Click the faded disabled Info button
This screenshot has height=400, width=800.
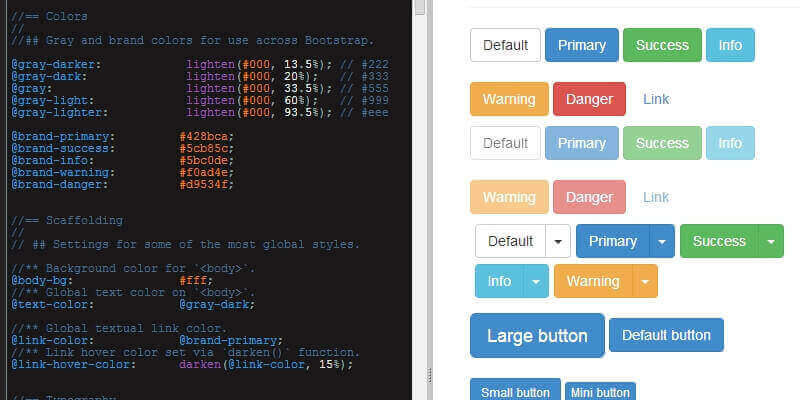click(730, 143)
